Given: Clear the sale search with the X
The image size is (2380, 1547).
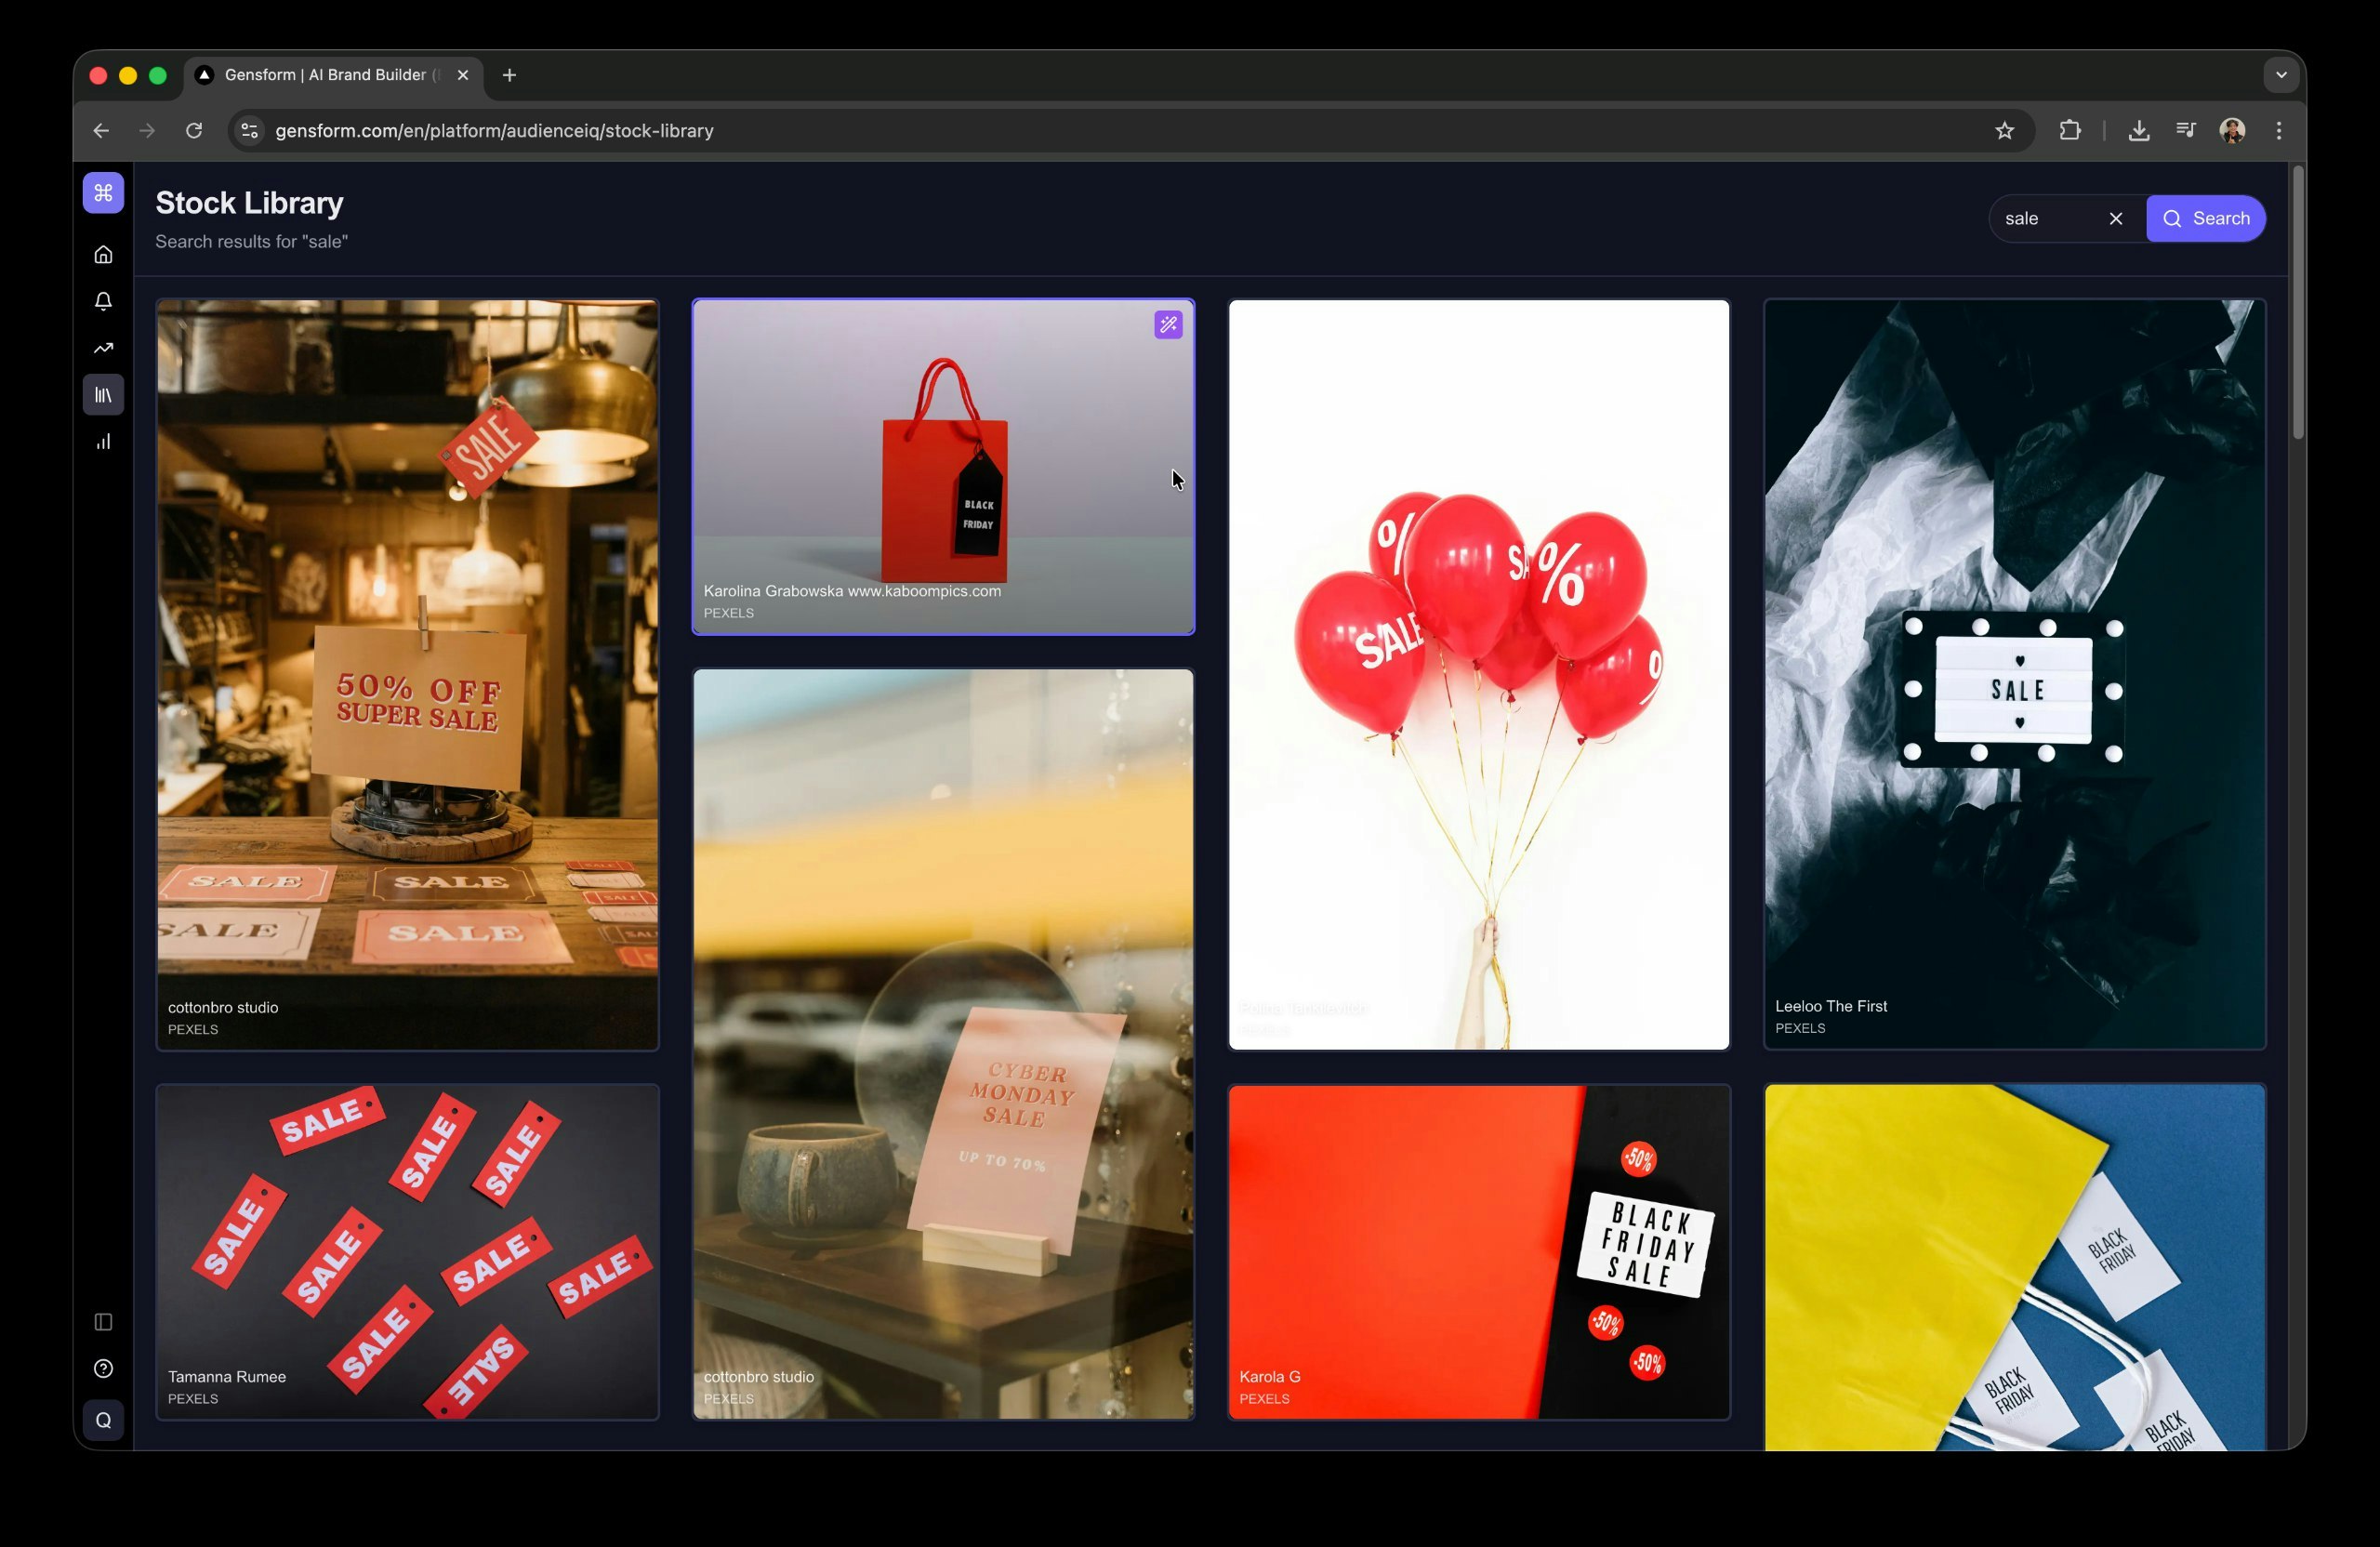Looking at the screenshot, I should pyautogui.click(x=2116, y=218).
